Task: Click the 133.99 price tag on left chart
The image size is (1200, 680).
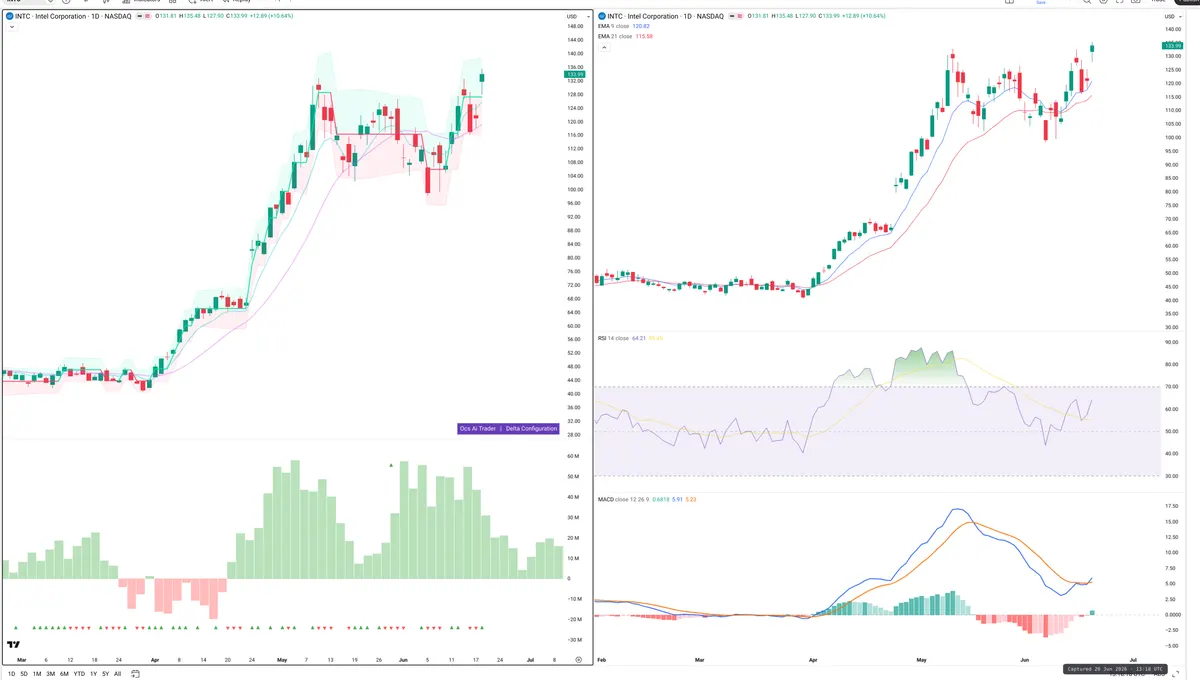Action: (x=575, y=74)
